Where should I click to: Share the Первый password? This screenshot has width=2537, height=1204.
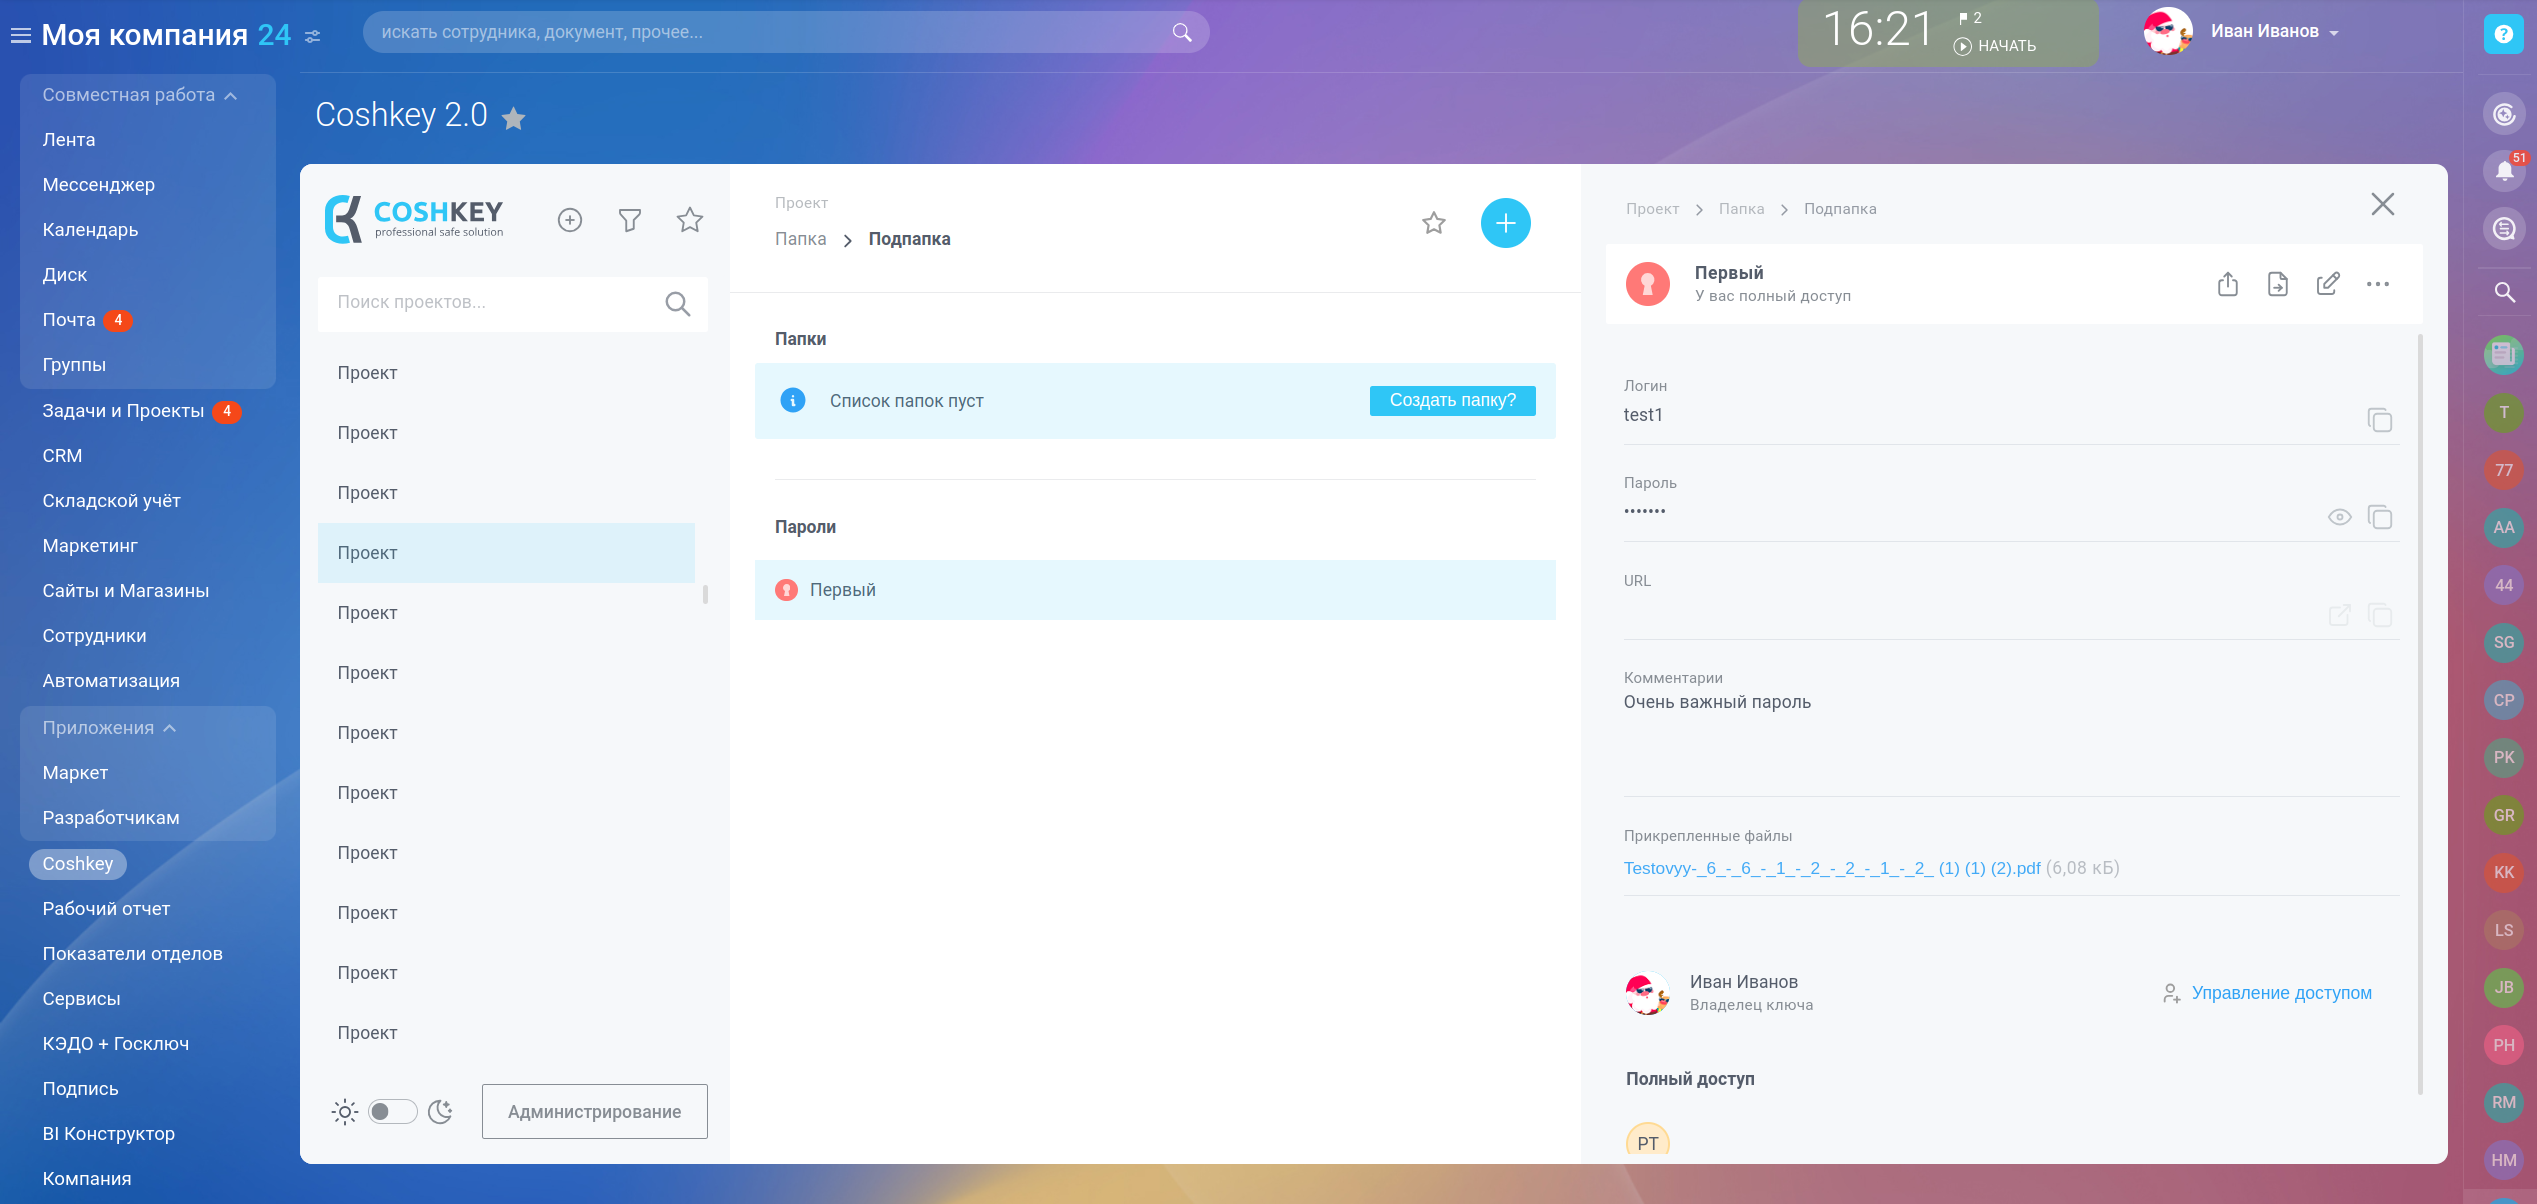point(2228,284)
